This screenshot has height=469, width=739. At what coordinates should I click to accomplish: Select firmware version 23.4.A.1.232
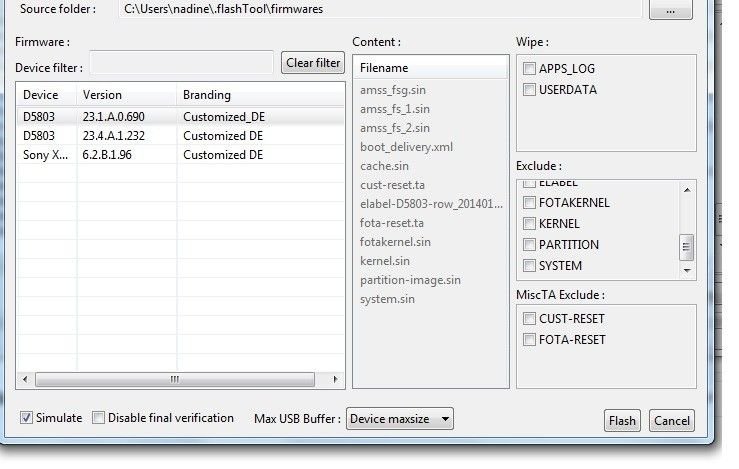114,136
